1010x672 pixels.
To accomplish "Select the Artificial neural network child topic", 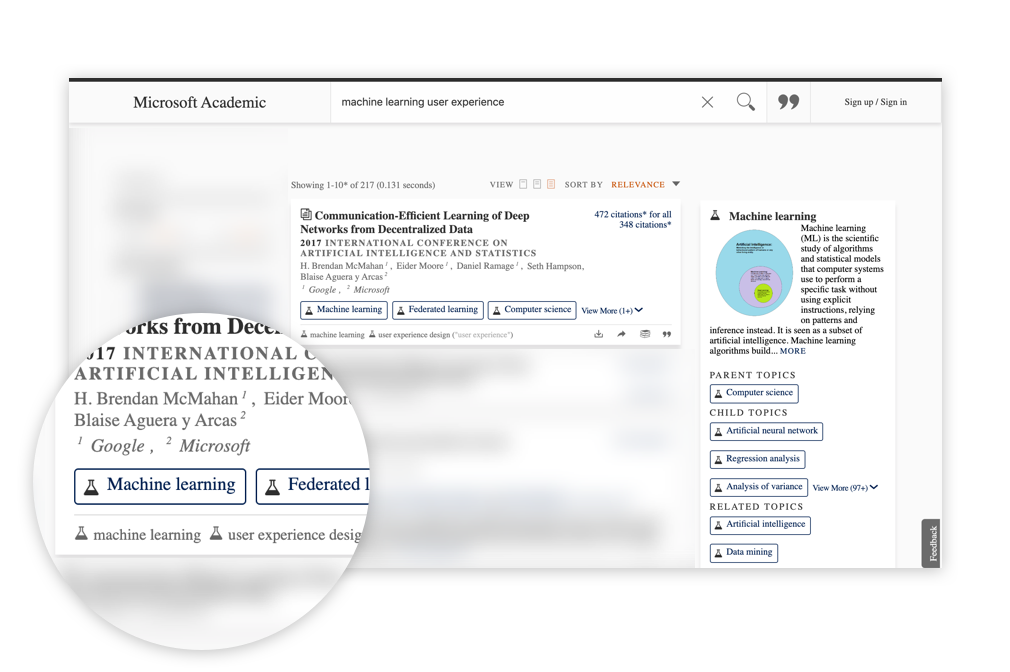I will 766,431.
